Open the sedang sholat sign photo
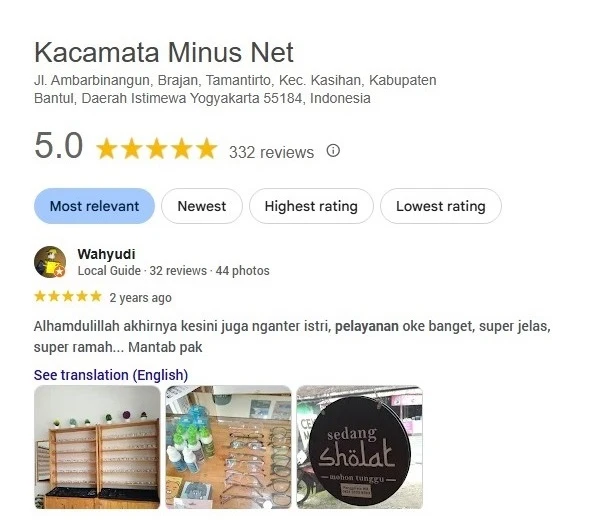Viewport: 600px width, 523px height. pyautogui.click(x=360, y=447)
